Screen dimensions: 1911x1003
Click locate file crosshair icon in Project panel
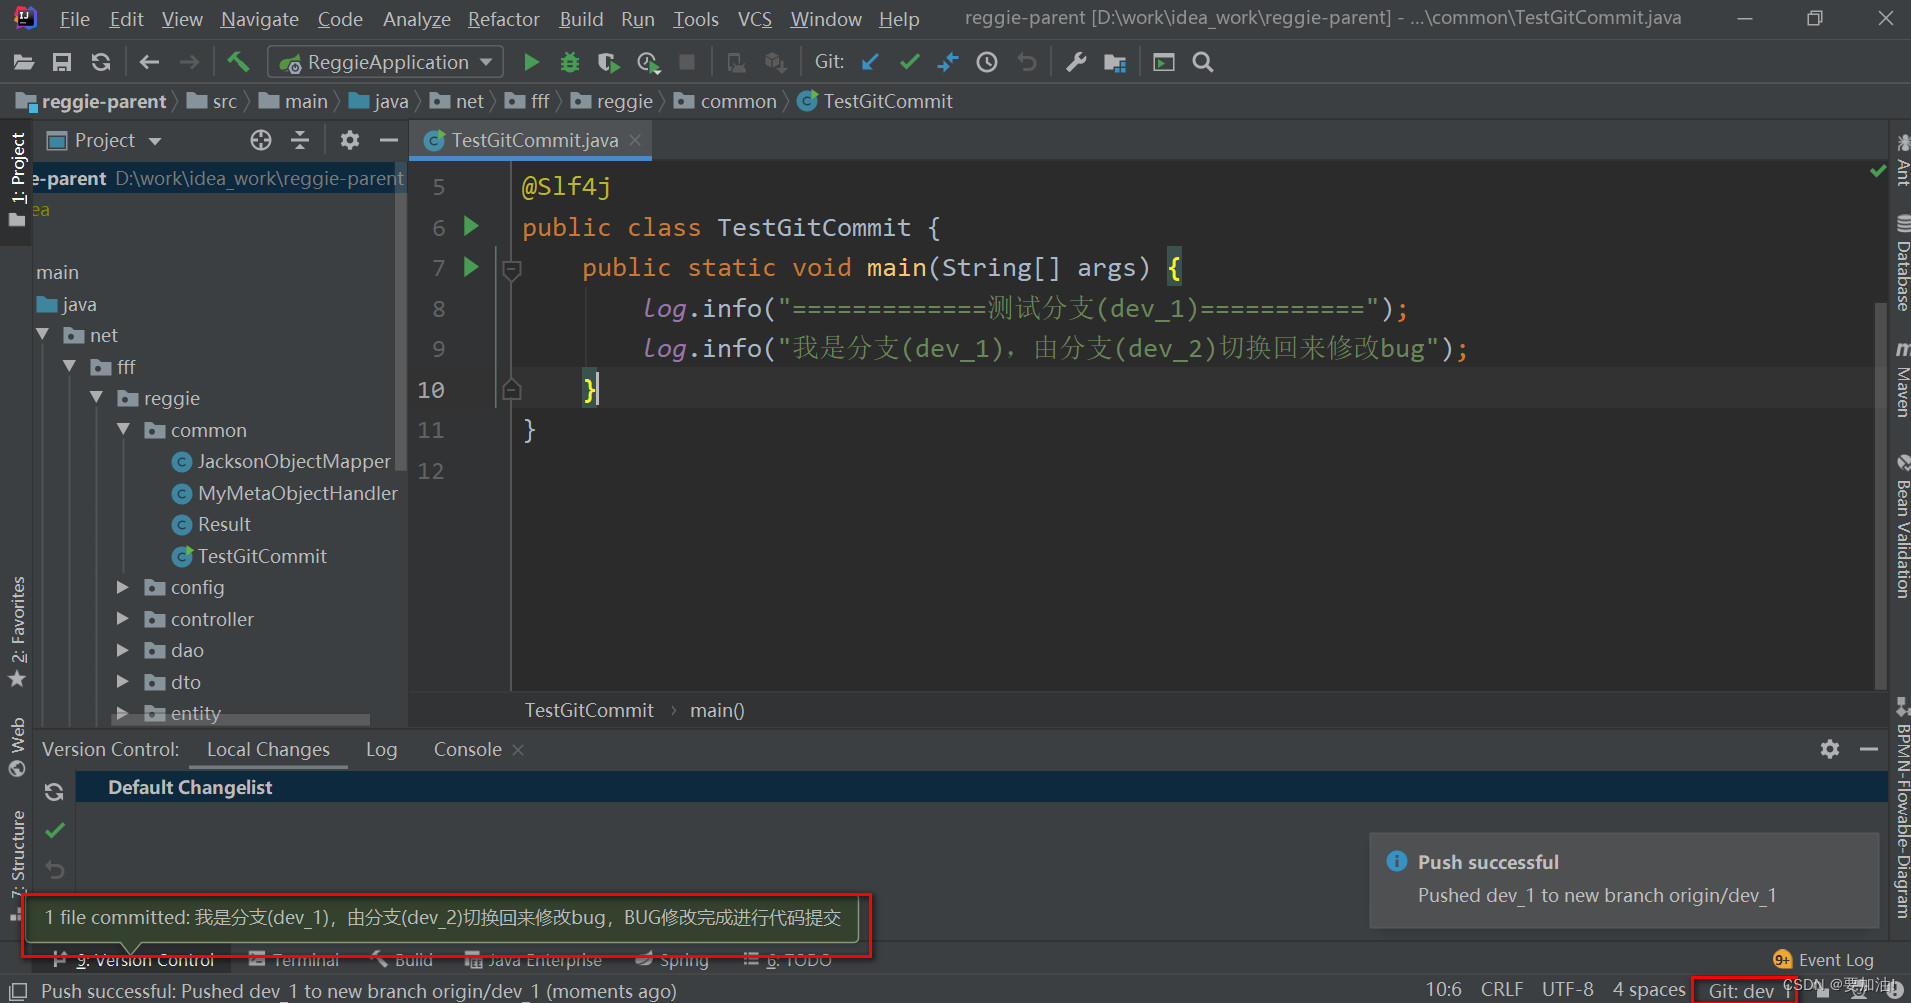261,140
